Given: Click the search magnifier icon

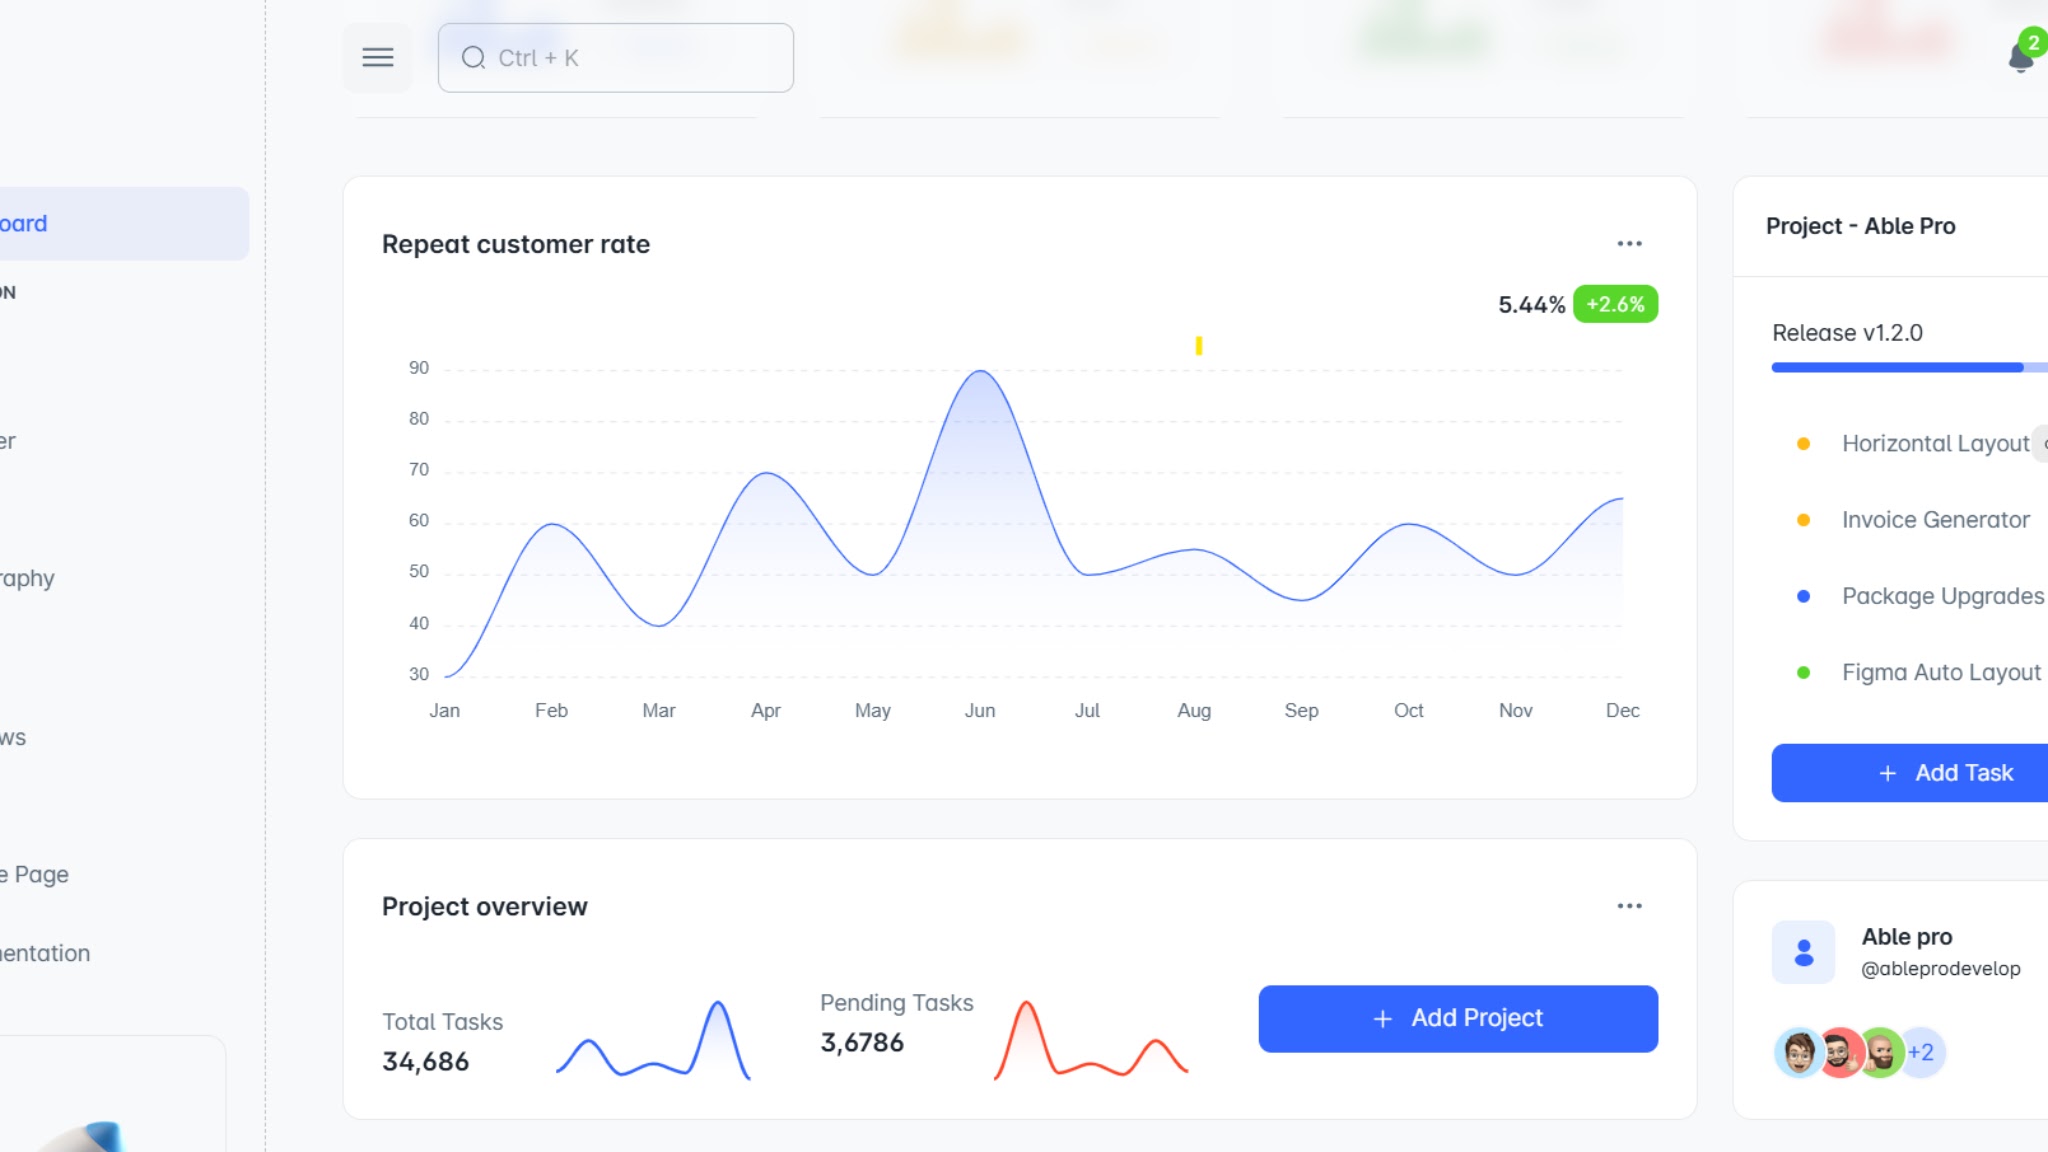Looking at the screenshot, I should pyautogui.click(x=473, y=58).
